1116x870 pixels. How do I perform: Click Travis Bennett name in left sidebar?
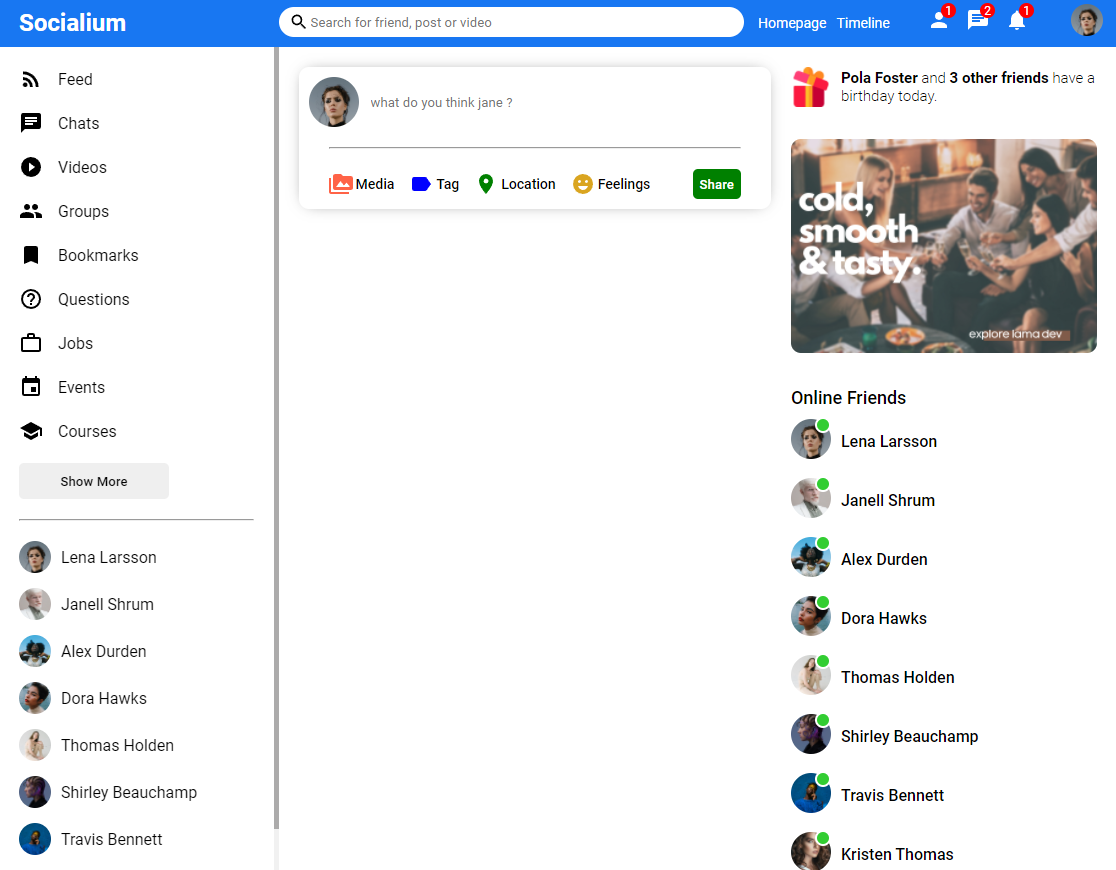[x=112, y=839]
